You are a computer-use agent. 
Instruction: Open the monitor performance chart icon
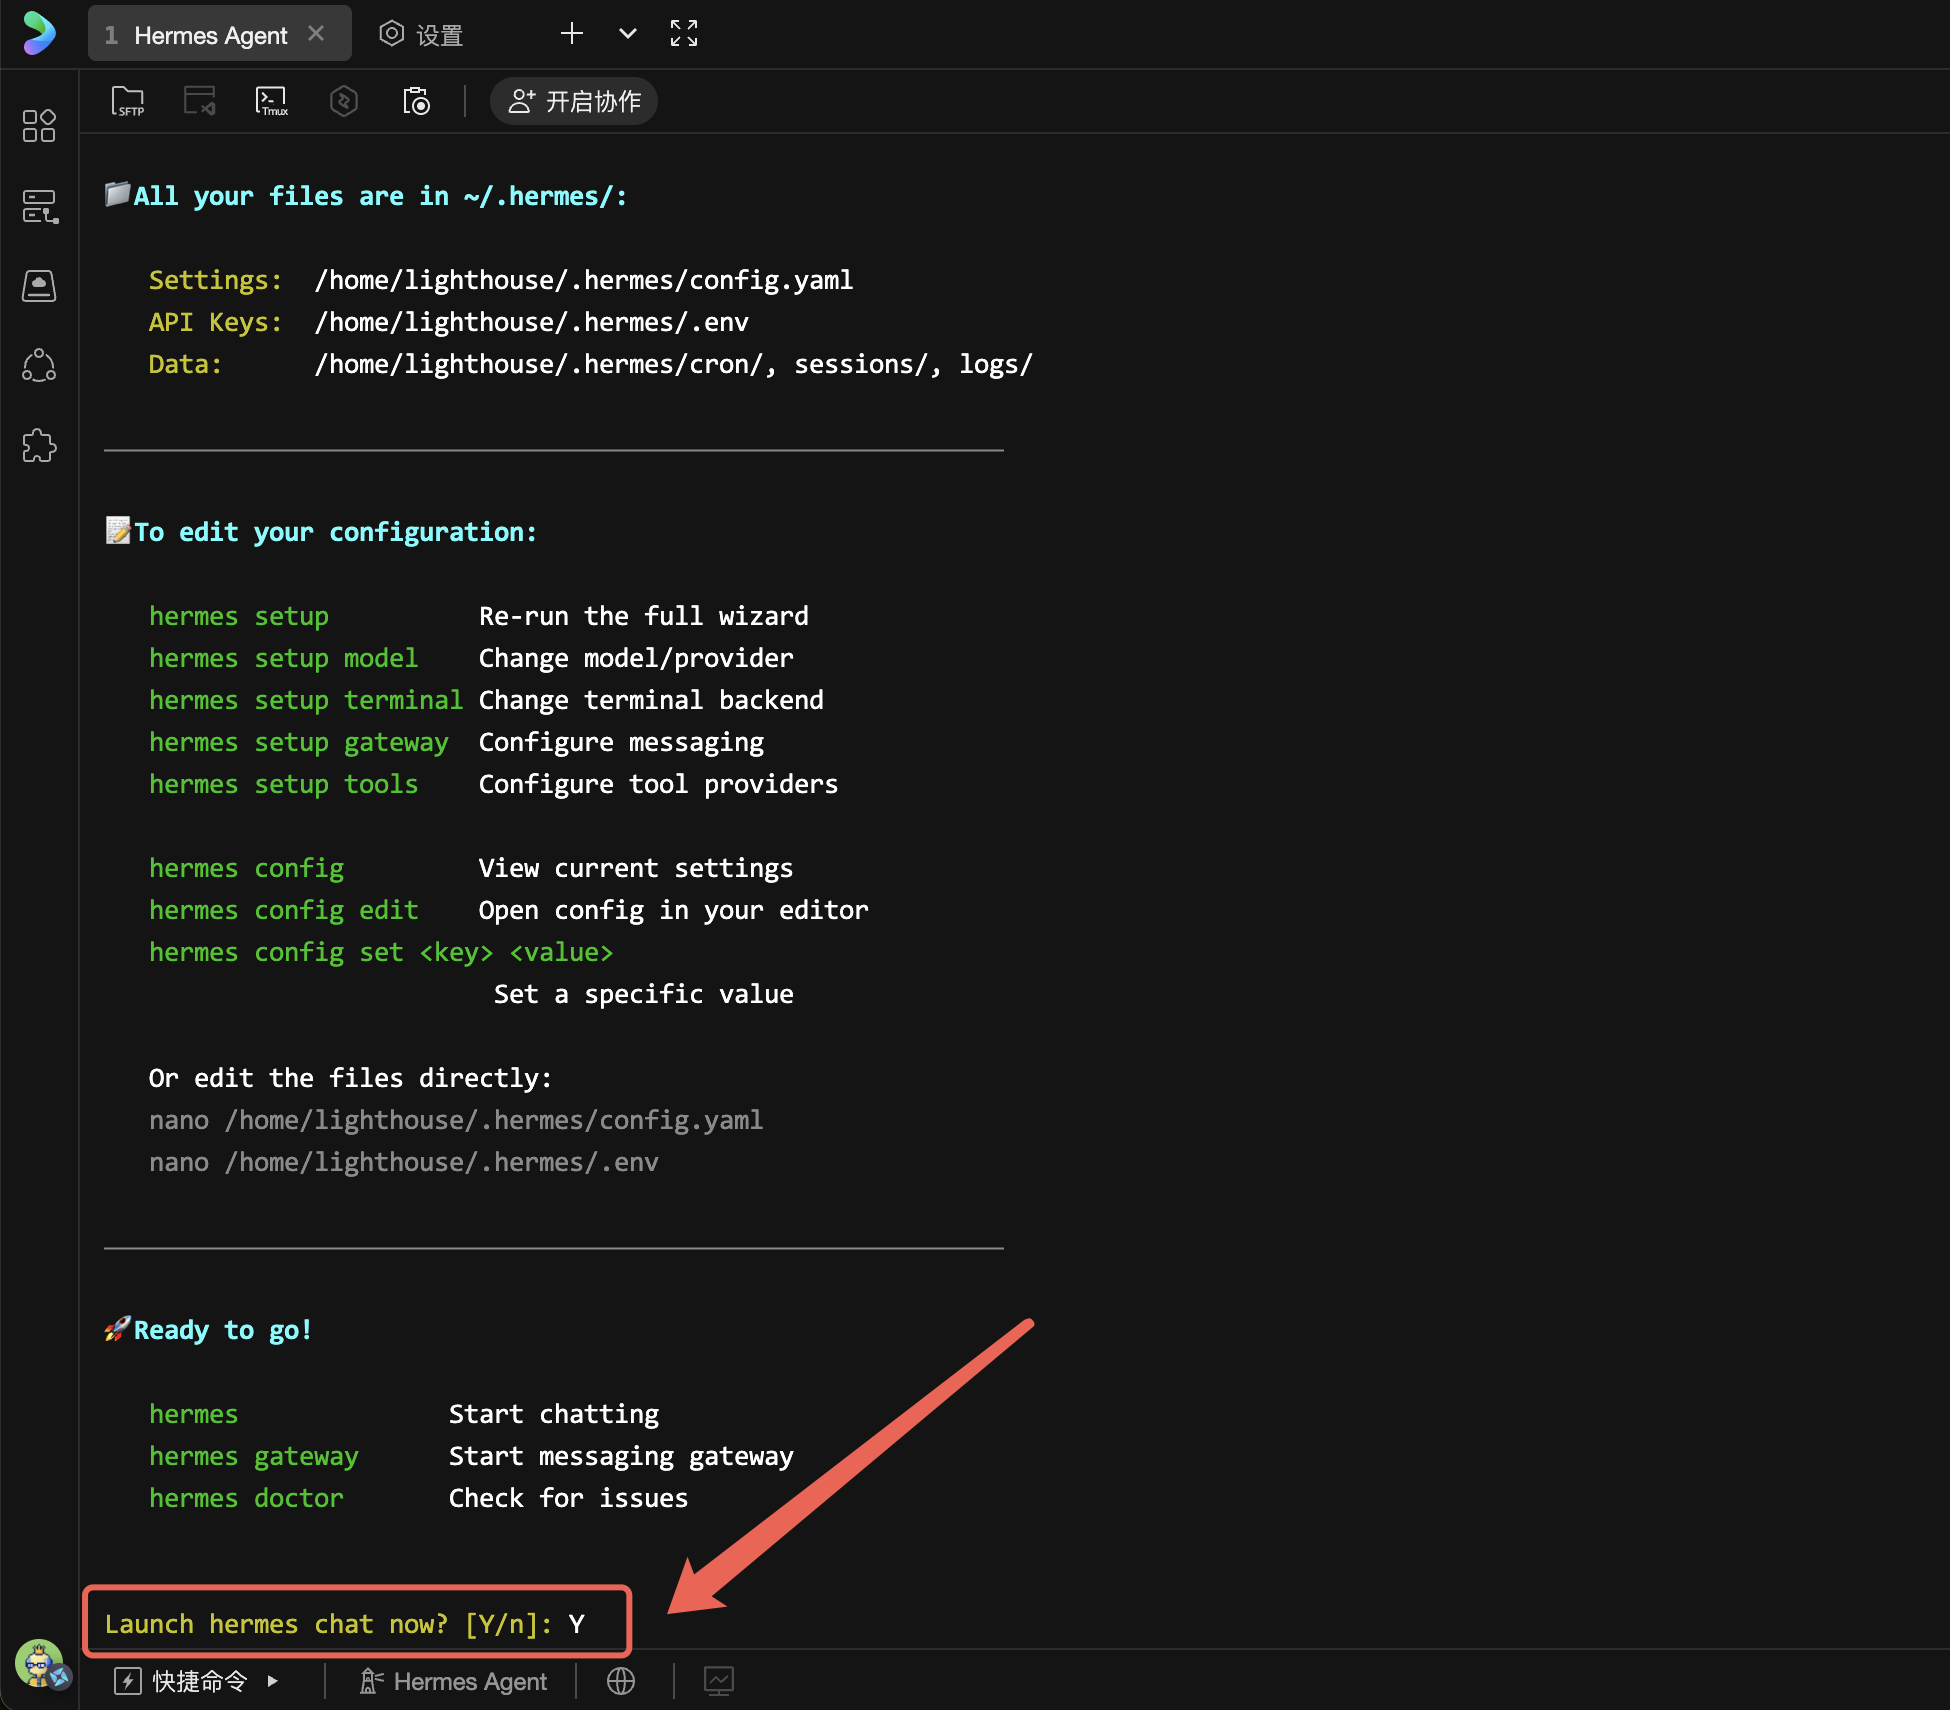(x=719, y=1681)
